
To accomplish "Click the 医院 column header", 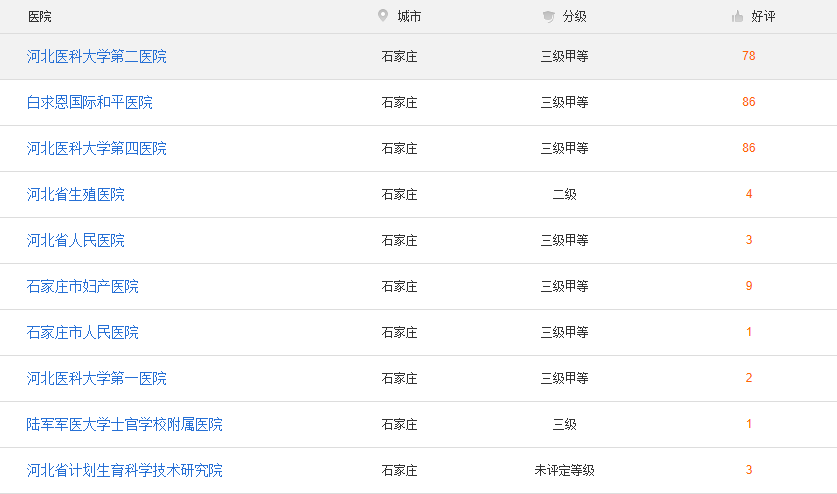I will [x=40, y=17].
